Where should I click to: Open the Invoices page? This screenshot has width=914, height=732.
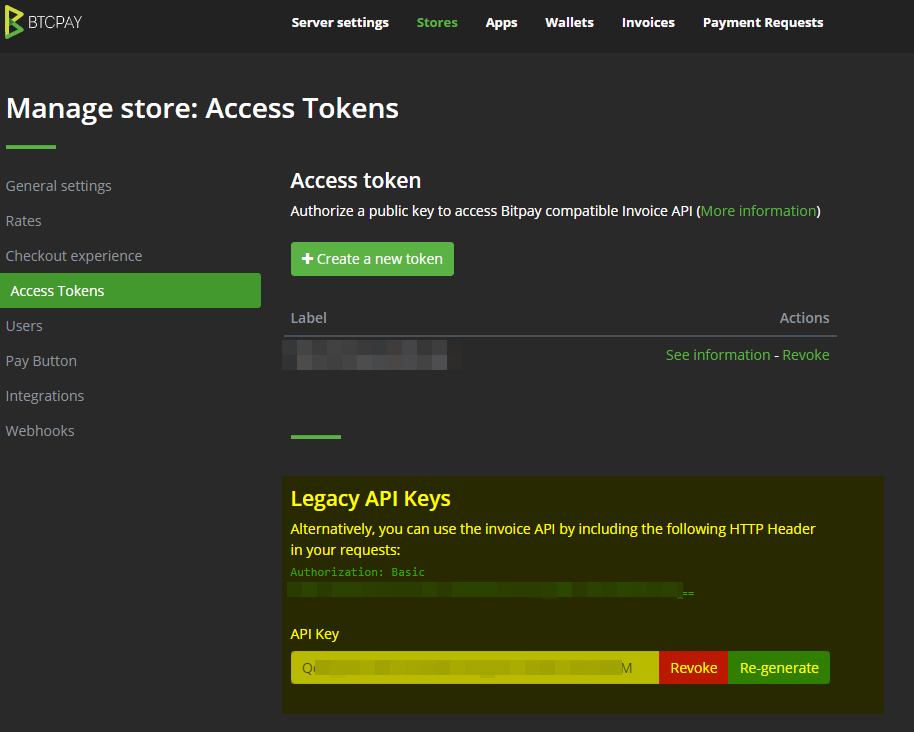(648, 22)
